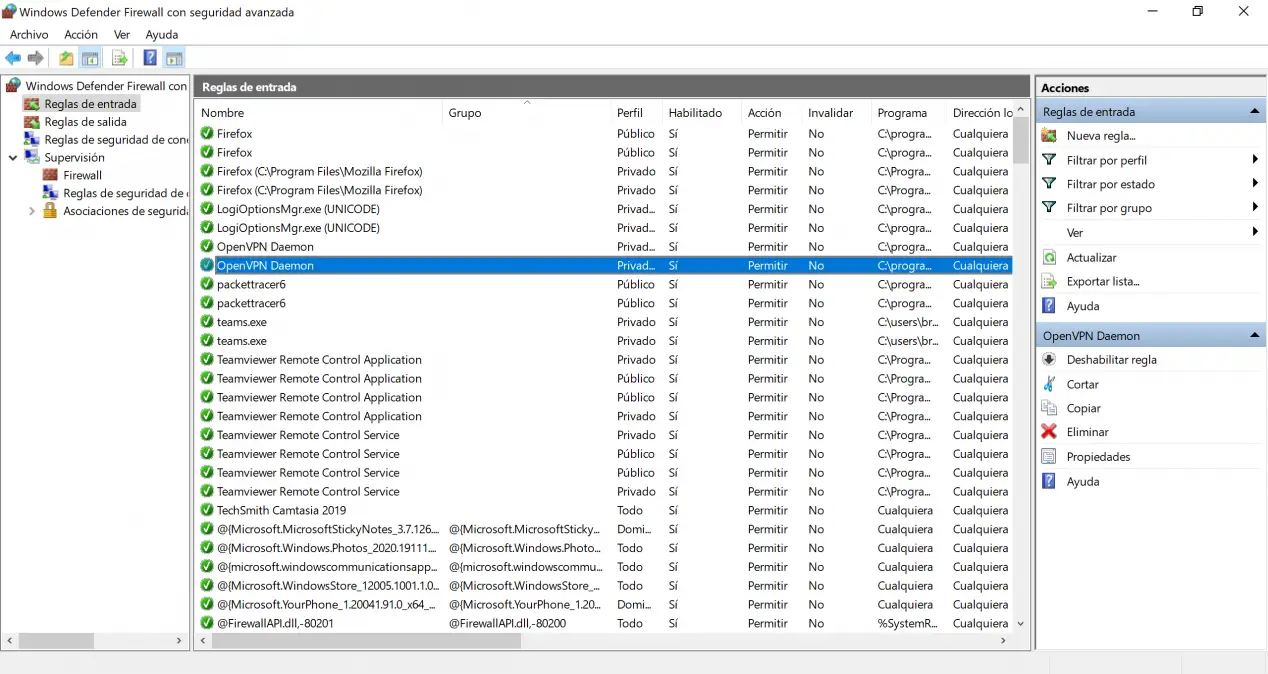Click the scroll-right arrow of the tree pane
The width and height of the screenshot is (1268, 674).
[180, 641]
